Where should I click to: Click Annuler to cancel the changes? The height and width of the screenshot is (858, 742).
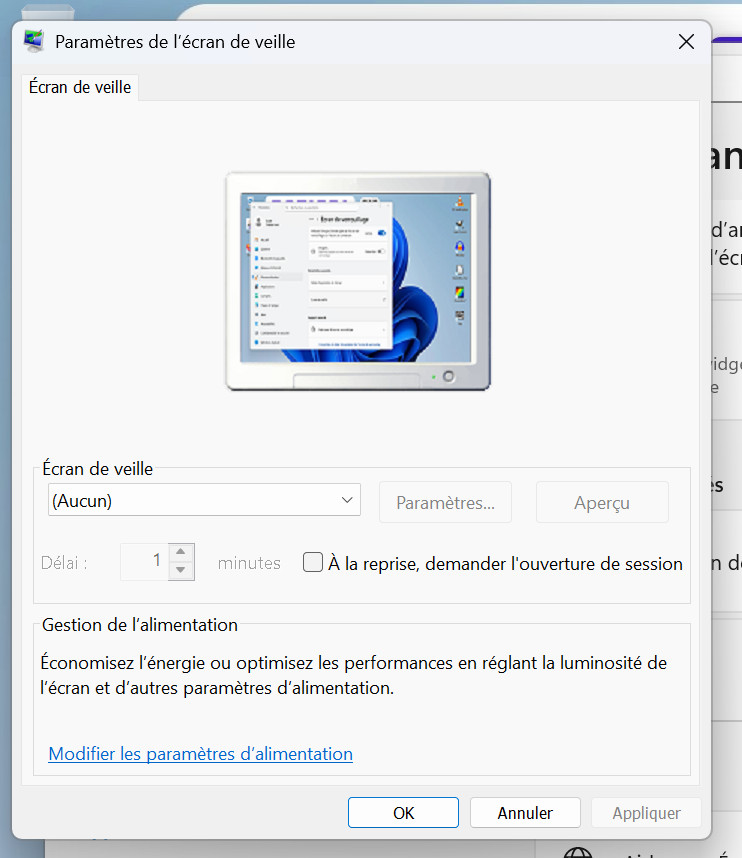525,813
